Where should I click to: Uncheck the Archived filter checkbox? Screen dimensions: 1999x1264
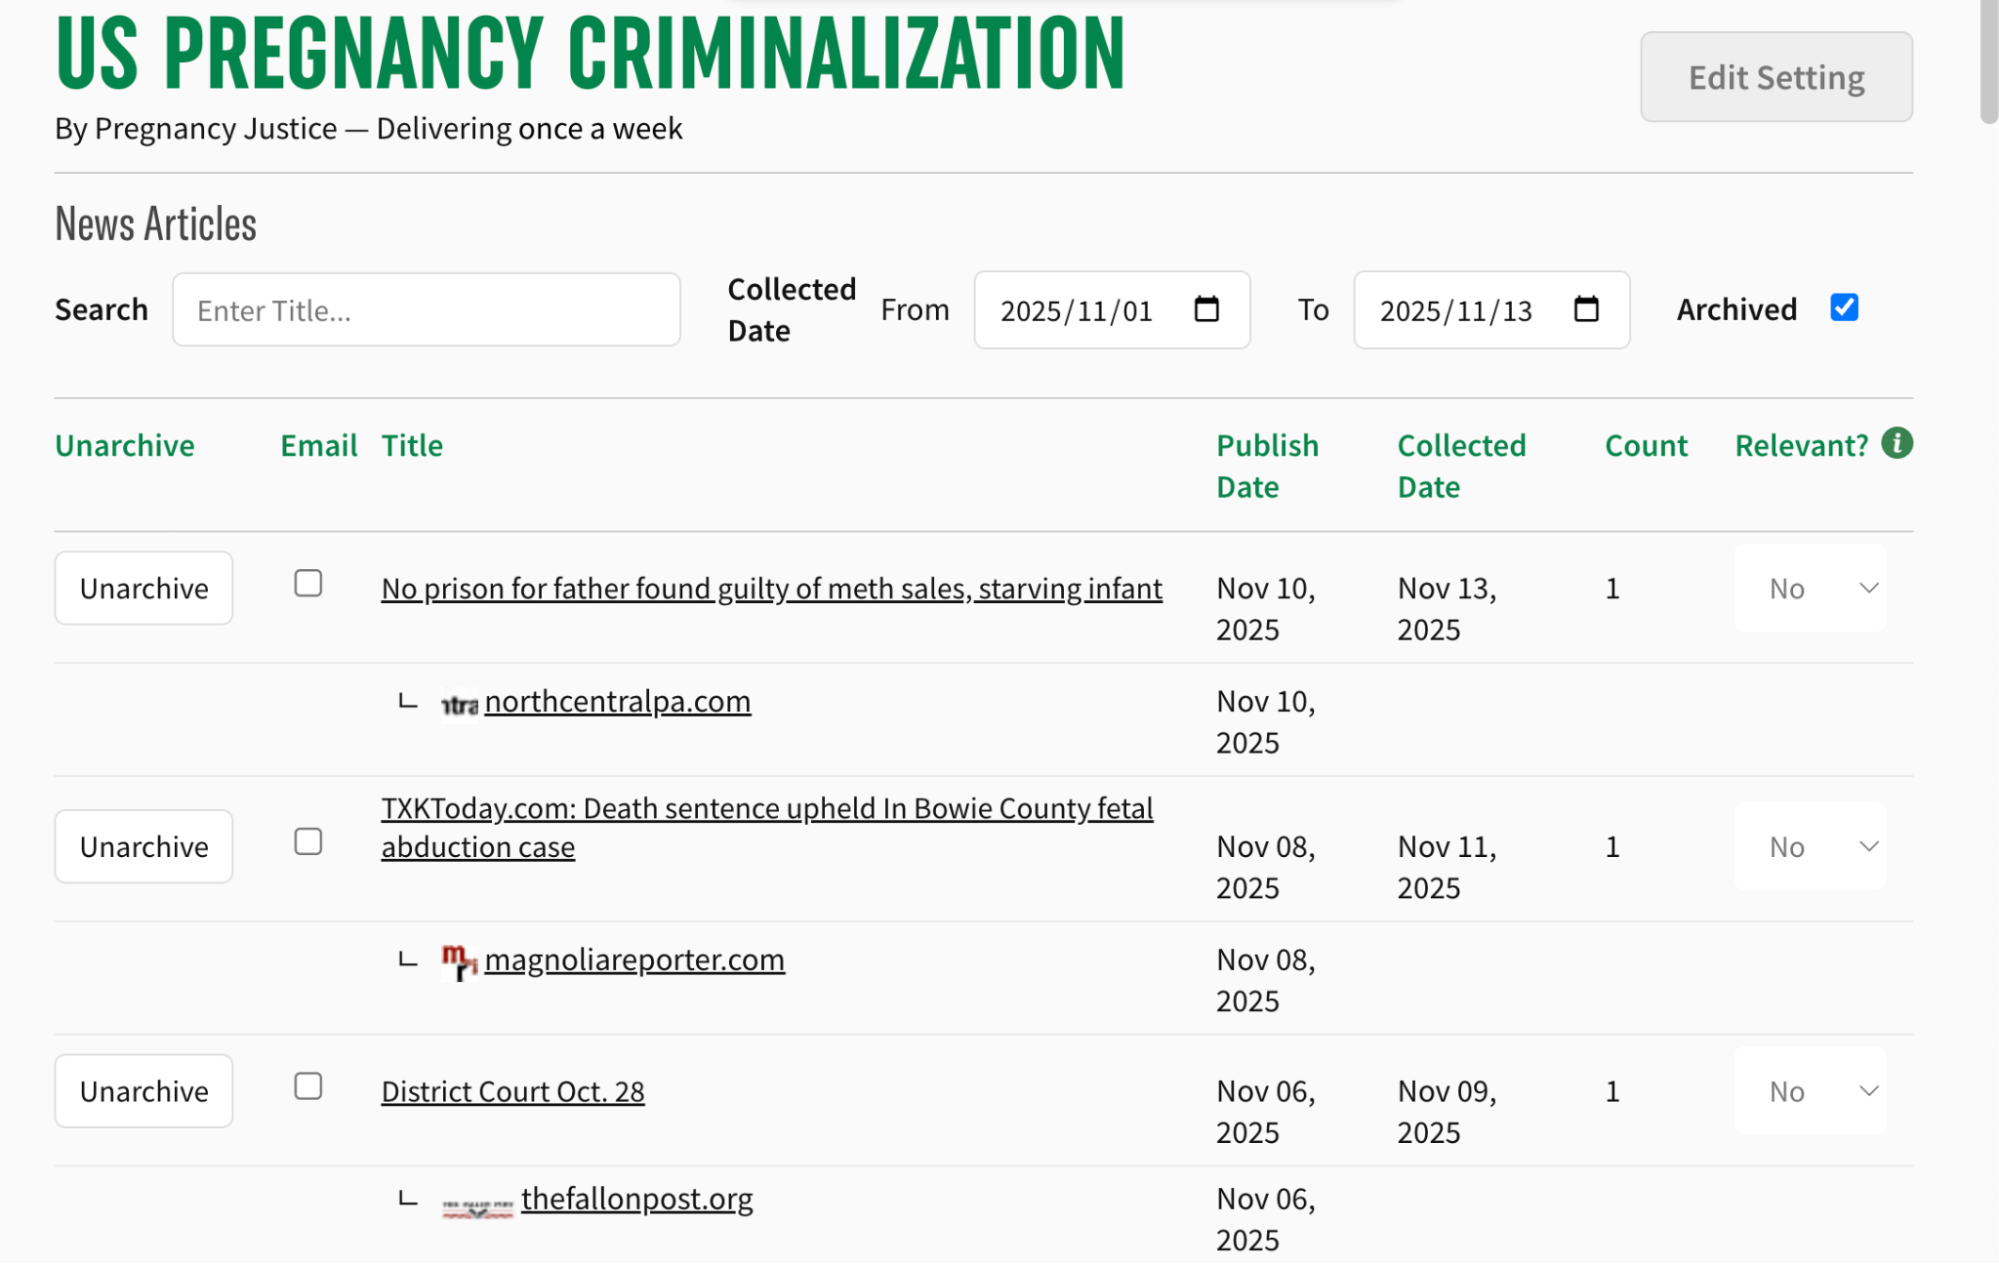[x=1844, y=308]
